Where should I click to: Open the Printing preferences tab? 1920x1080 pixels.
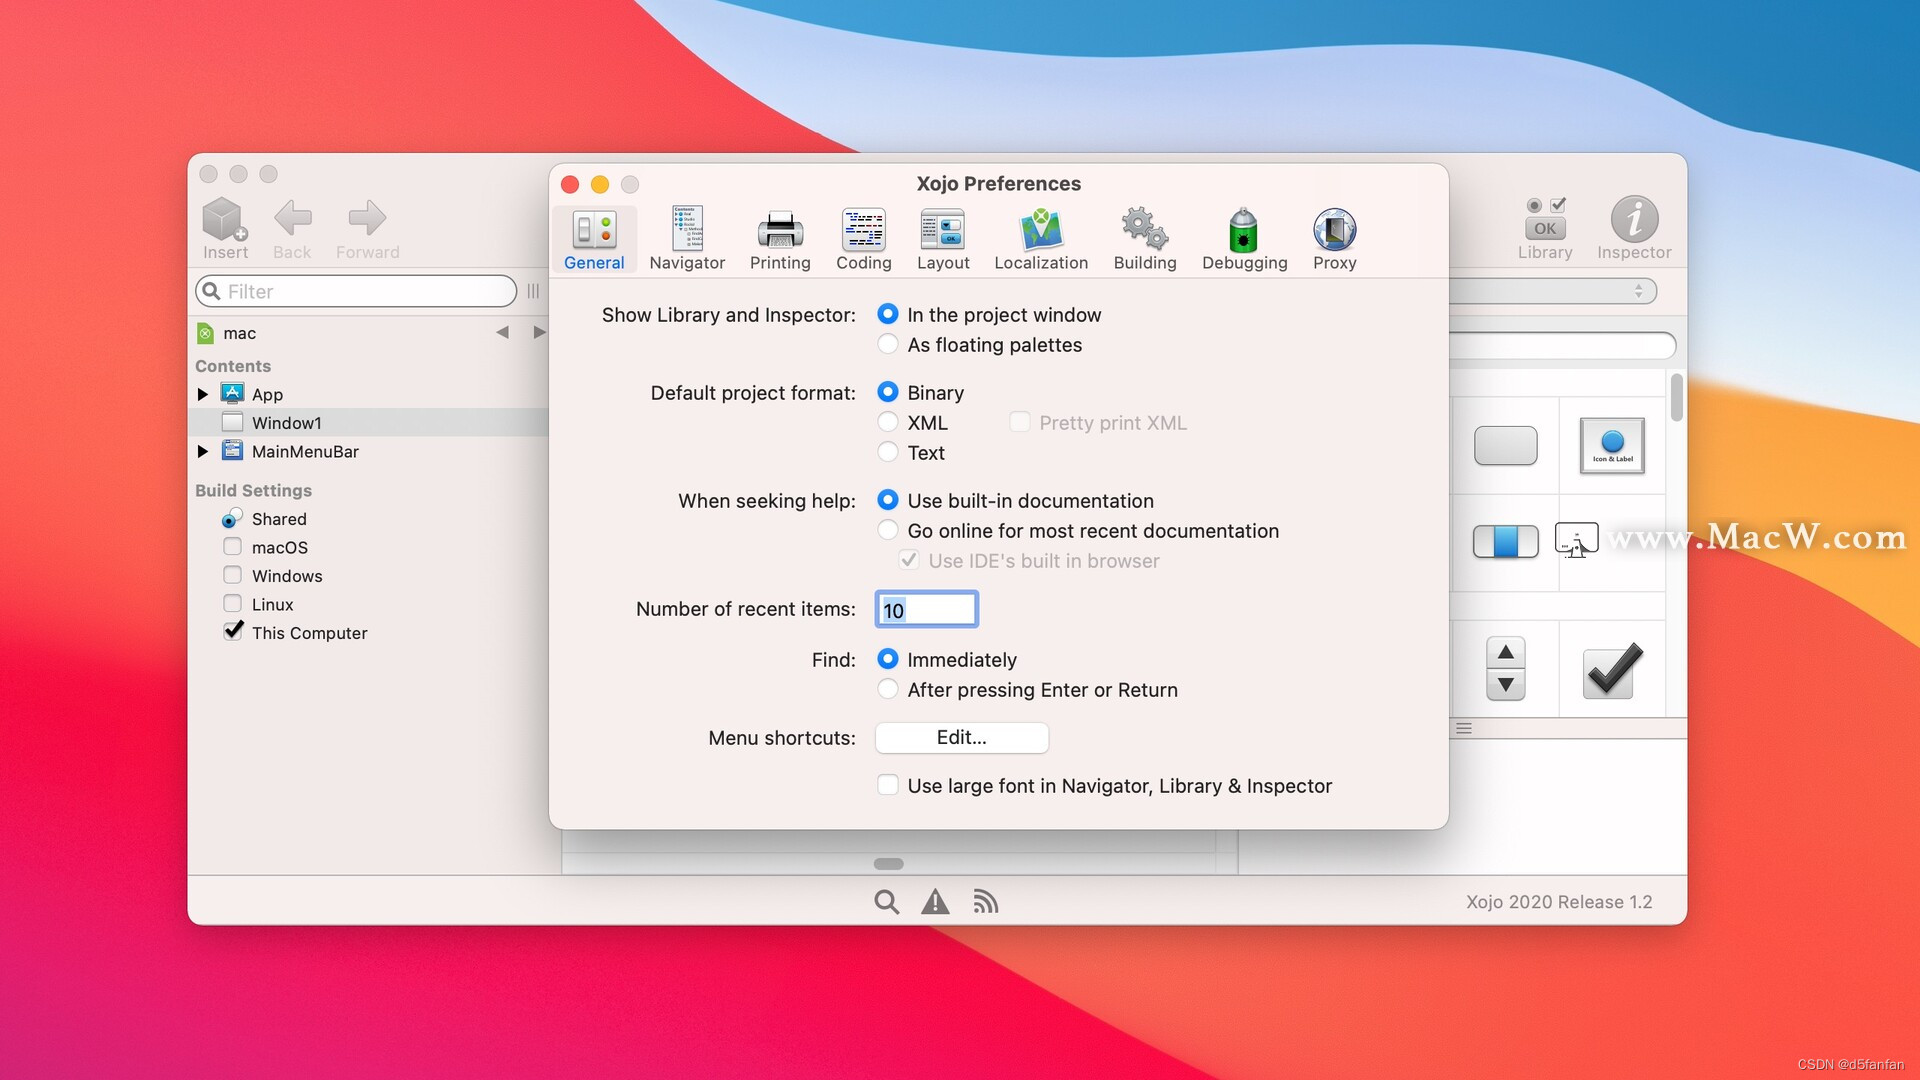click(x=780, y=240)
